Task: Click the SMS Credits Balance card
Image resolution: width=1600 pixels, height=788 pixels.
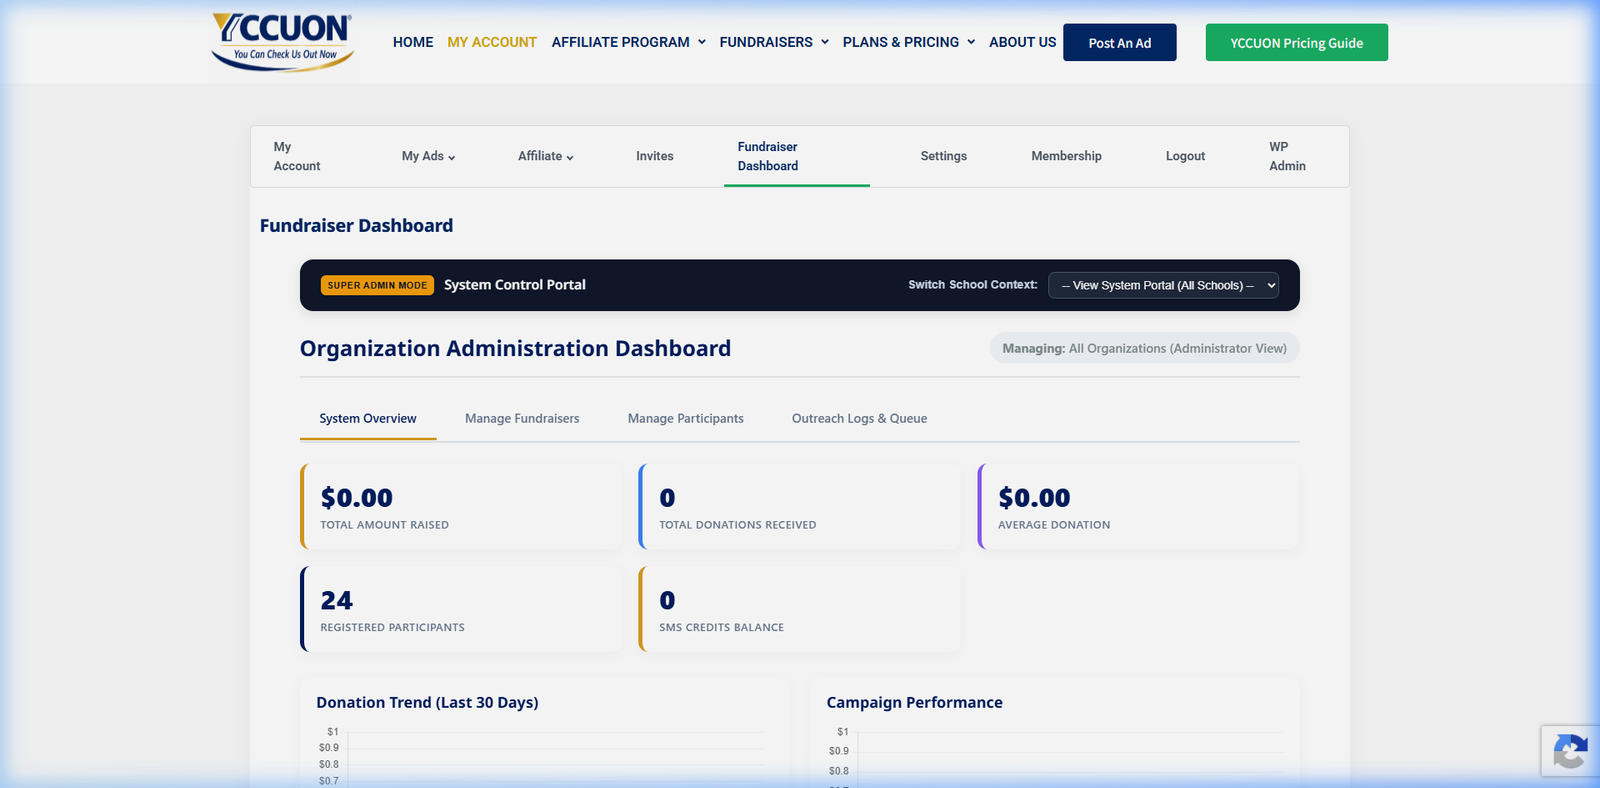Action: [x=800, y=609]
